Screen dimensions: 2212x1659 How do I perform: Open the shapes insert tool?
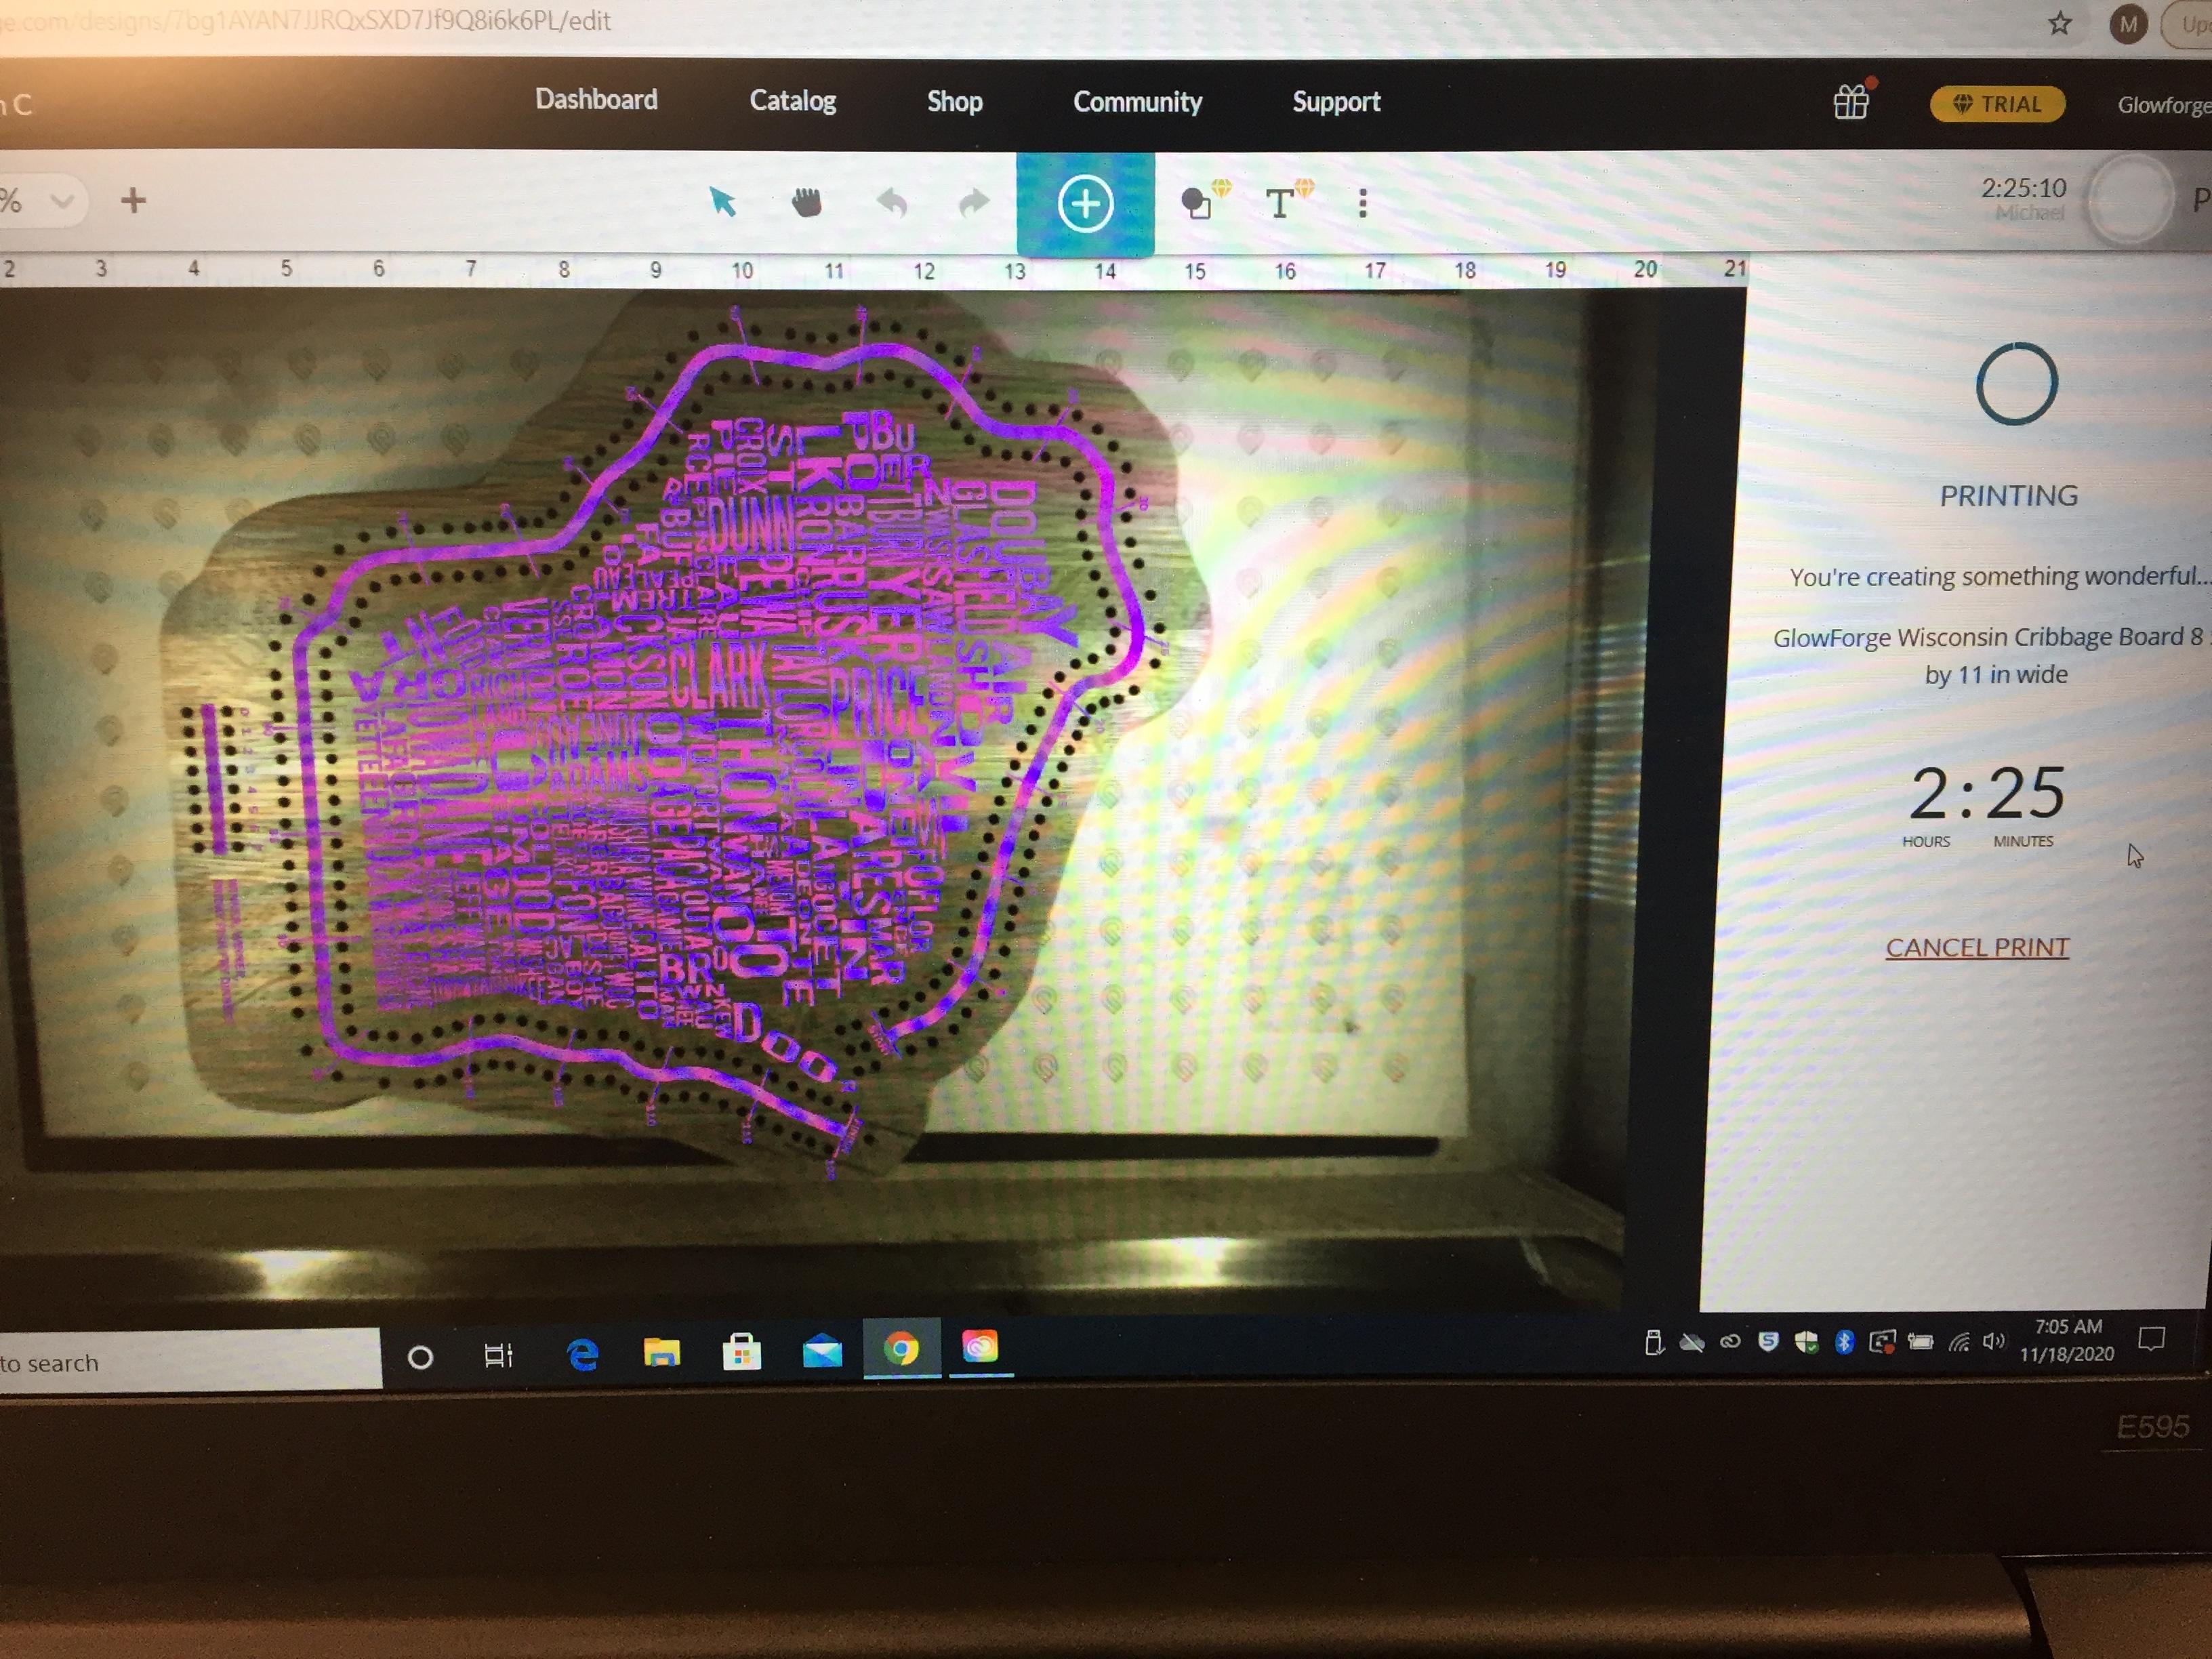tap(1197, 203)
